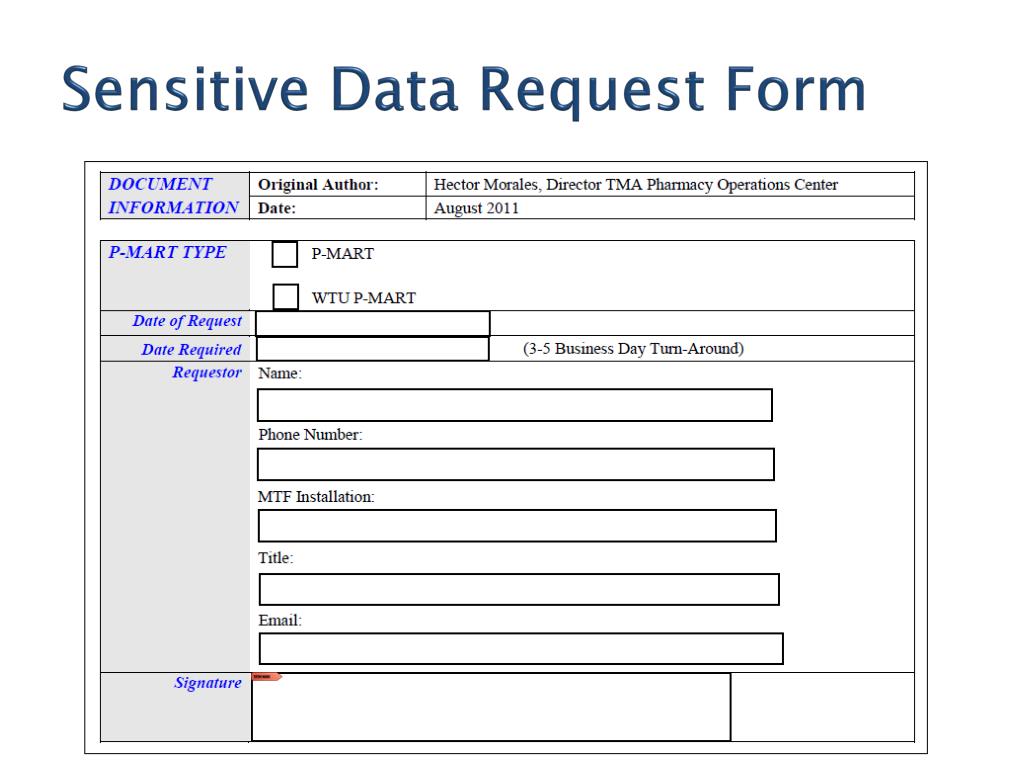
Task: Click inside the Email input field
Action: pos(520,648)
